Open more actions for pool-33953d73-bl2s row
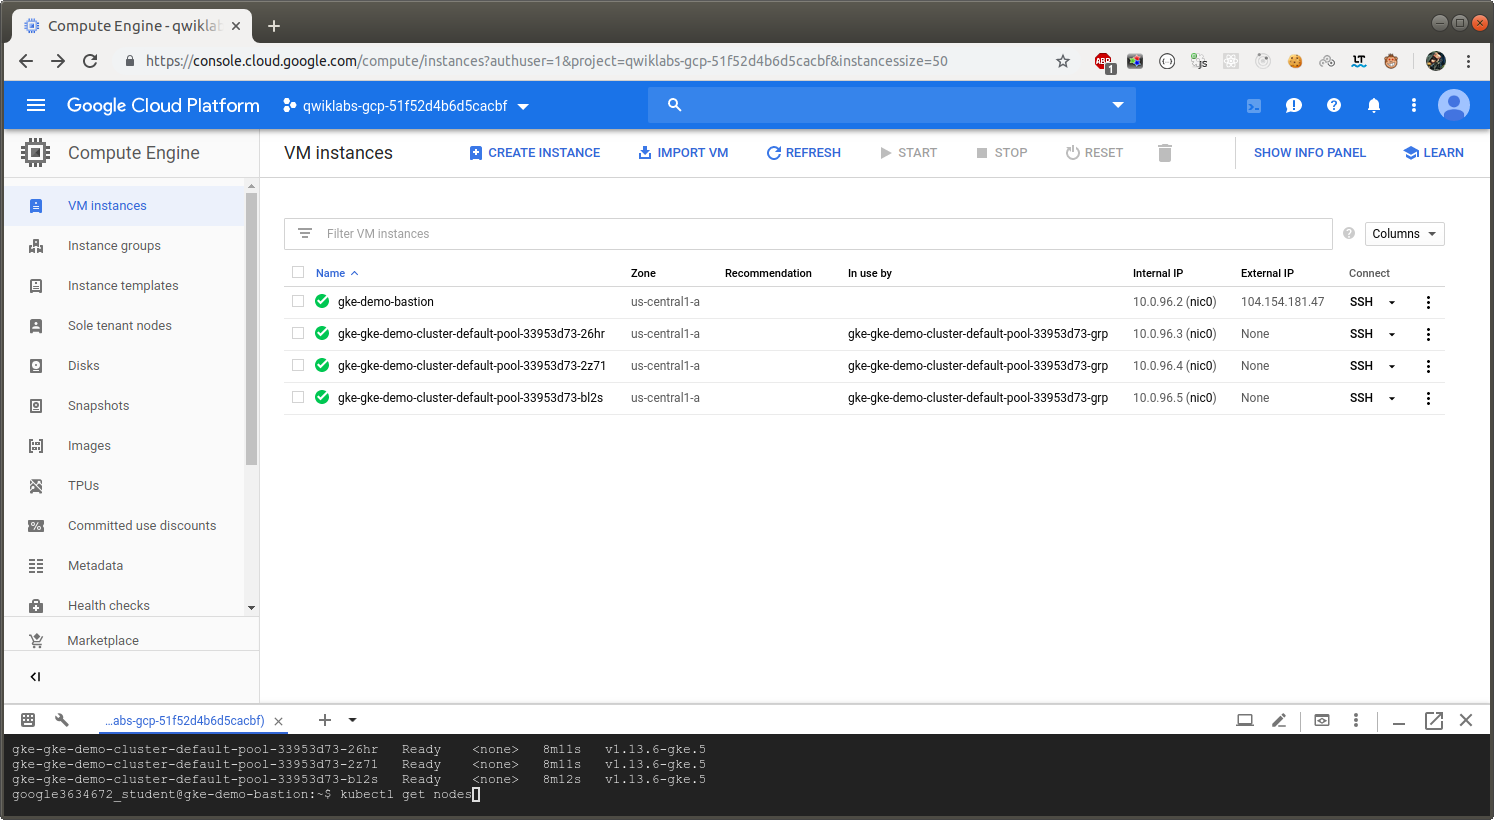The width and height of the screenshot is (1494, 820). pyautogui.click(x=1428, y=398)
